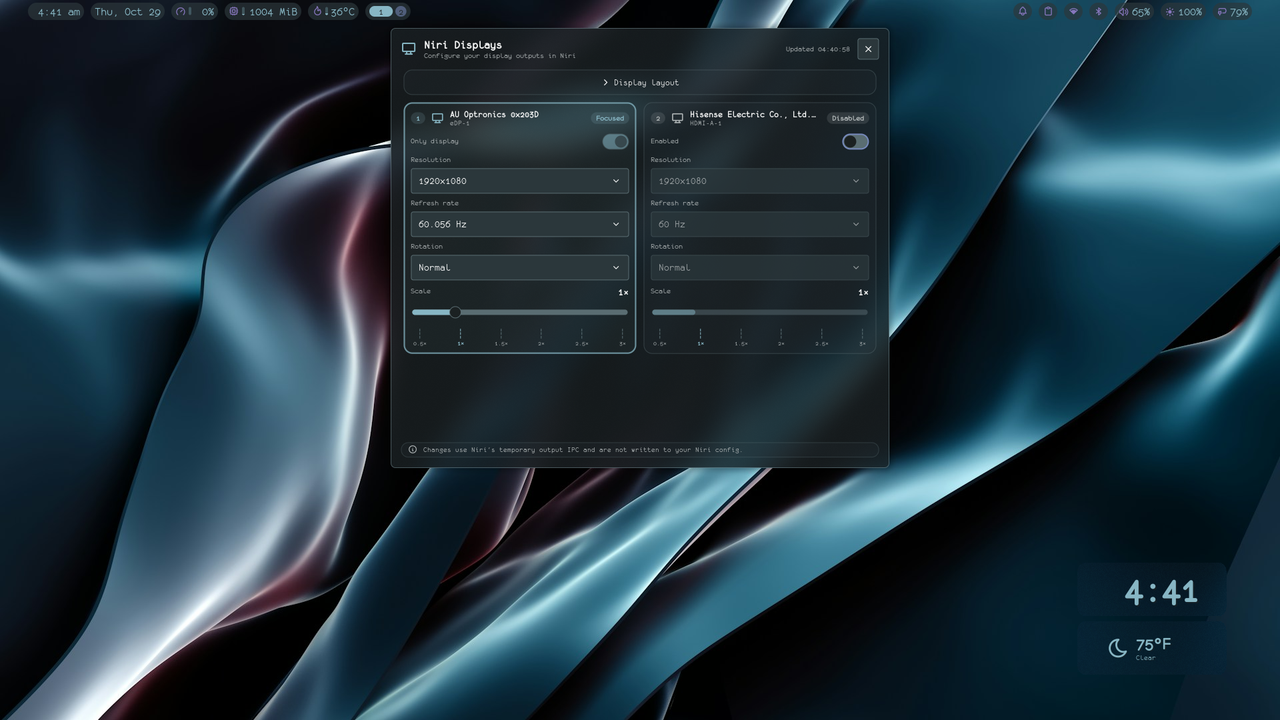Expand the Display layout section

(x=640, y=82)
